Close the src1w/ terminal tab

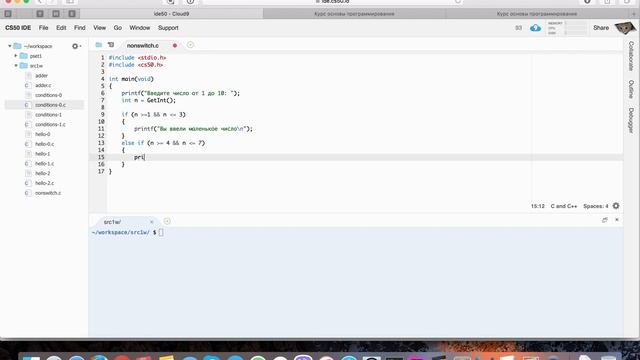[151, 222]
